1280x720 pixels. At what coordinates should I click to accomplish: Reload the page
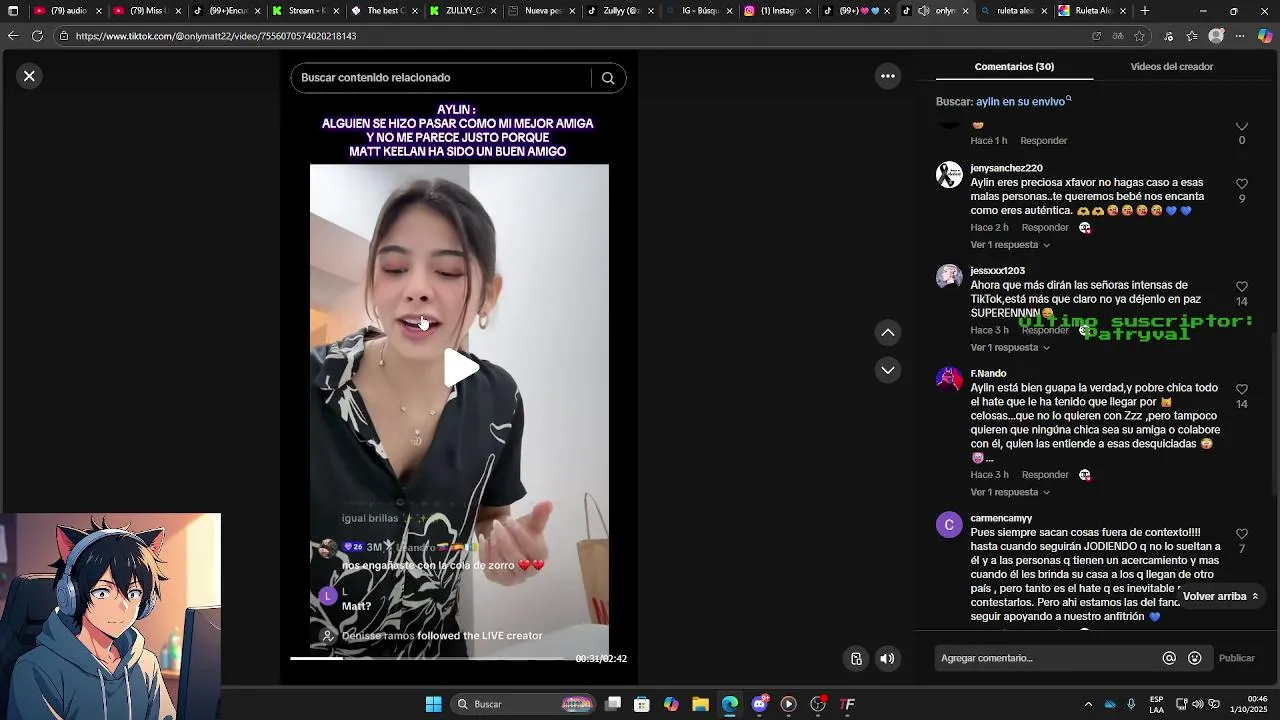pyautogui.click(x=37, y=36)
